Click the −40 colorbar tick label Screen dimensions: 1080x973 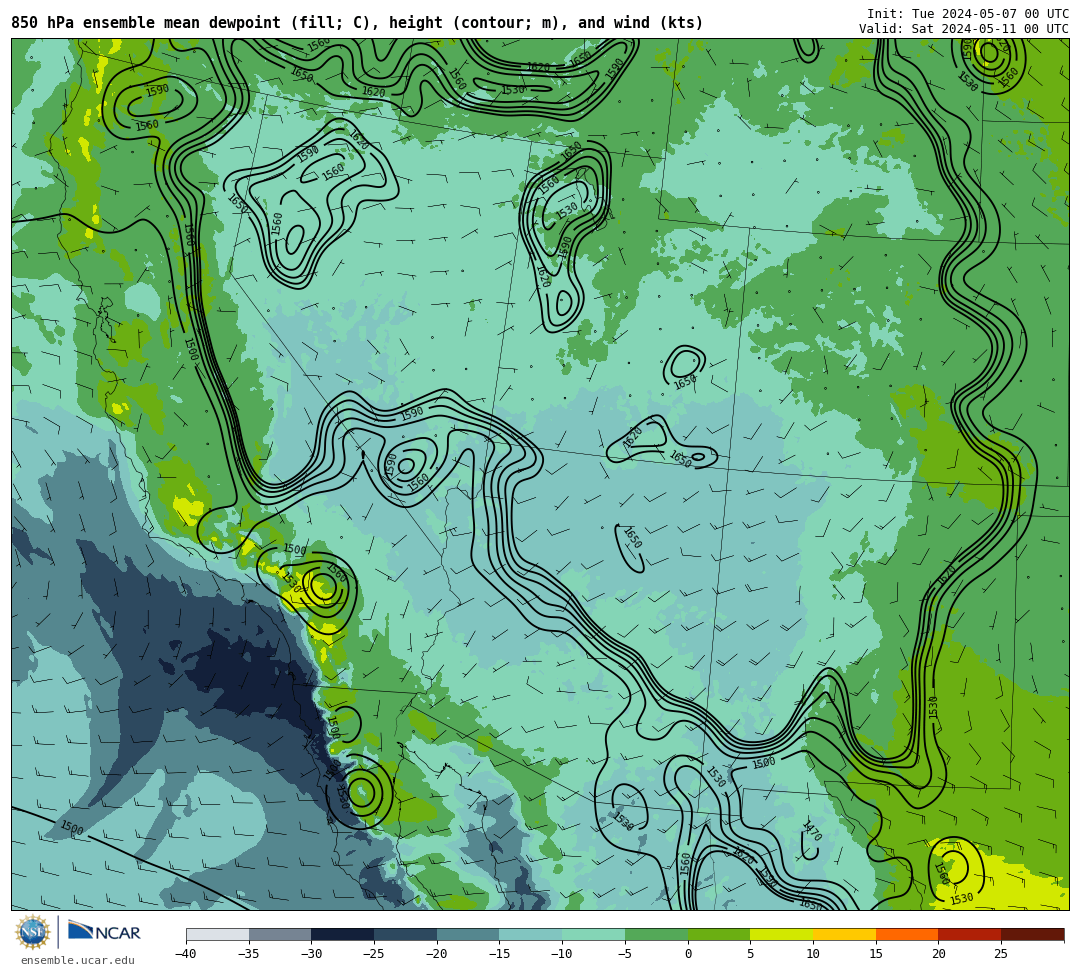pyautogui.click(x=186, y=954)
